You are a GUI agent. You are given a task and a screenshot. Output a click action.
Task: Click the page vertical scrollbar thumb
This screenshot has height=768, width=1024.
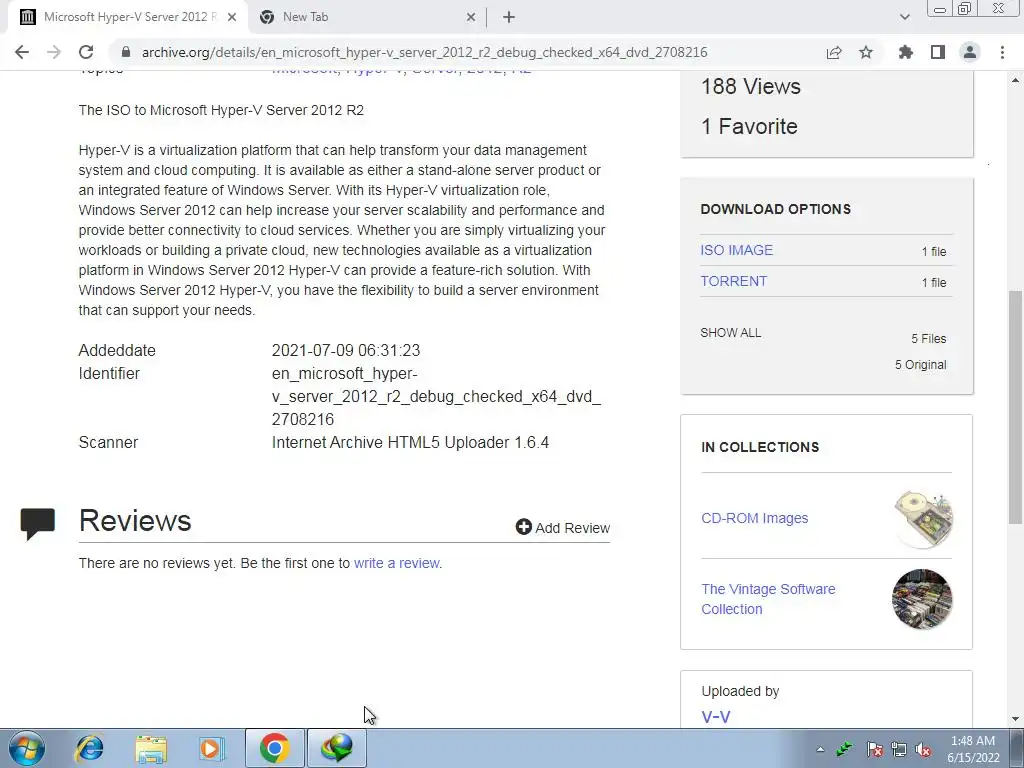[1016, 406]
